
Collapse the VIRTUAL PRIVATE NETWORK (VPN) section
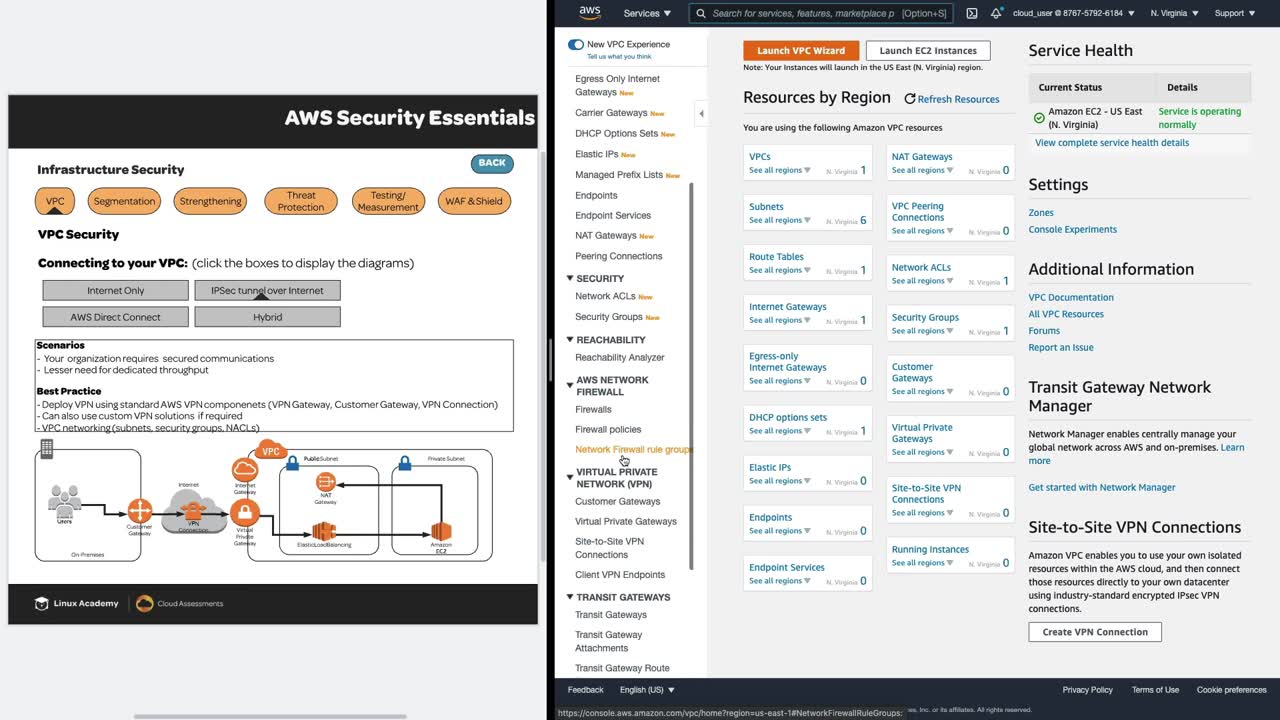[x=570, y=477]
